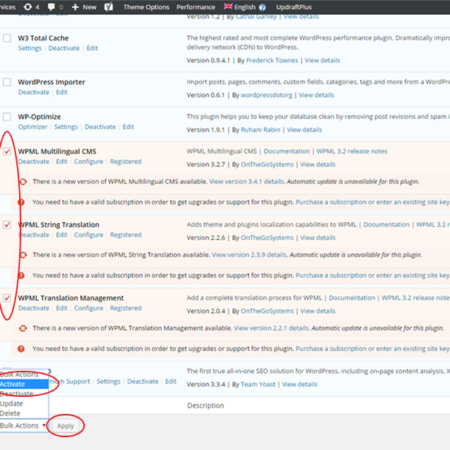450x450 pixels.
Task: Click Registered under WPML Multilingual CMS
Action: pyautogui.click(x=126, y=161)
